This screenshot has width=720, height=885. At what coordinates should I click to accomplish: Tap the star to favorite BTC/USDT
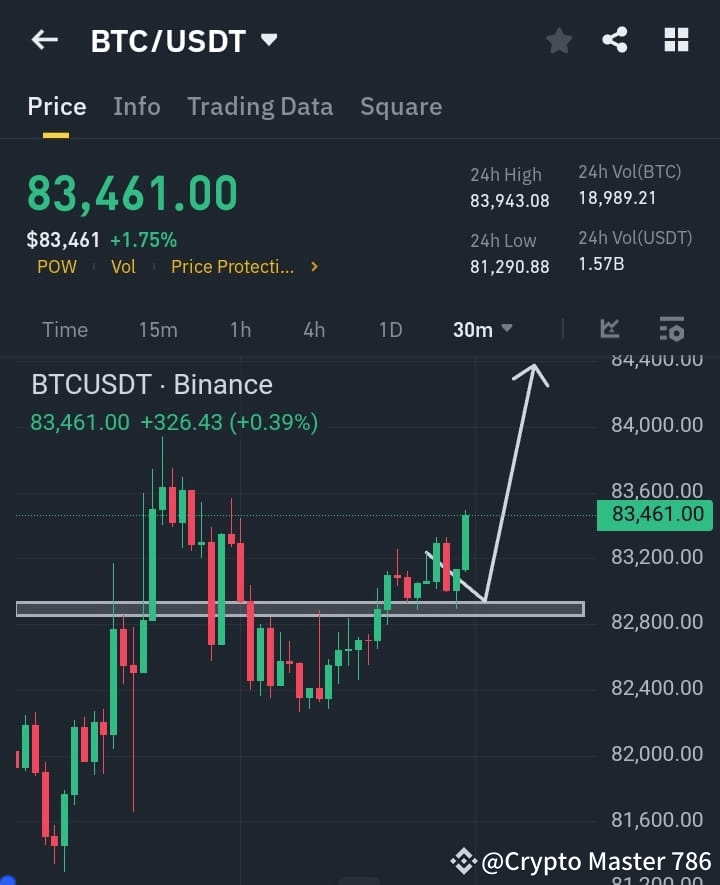(x=558, y=41)
